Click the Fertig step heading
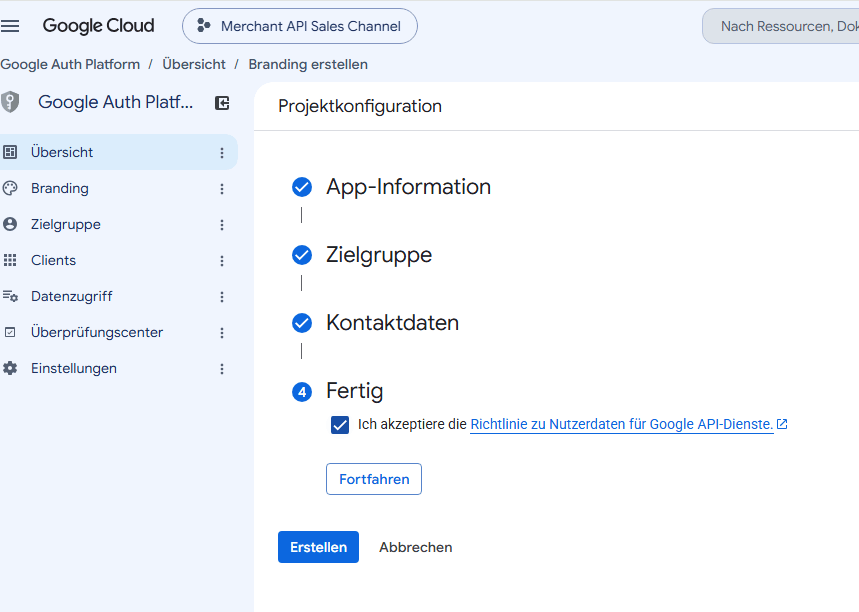This screenshot has width=859, height=612. [x=354, y=391]
